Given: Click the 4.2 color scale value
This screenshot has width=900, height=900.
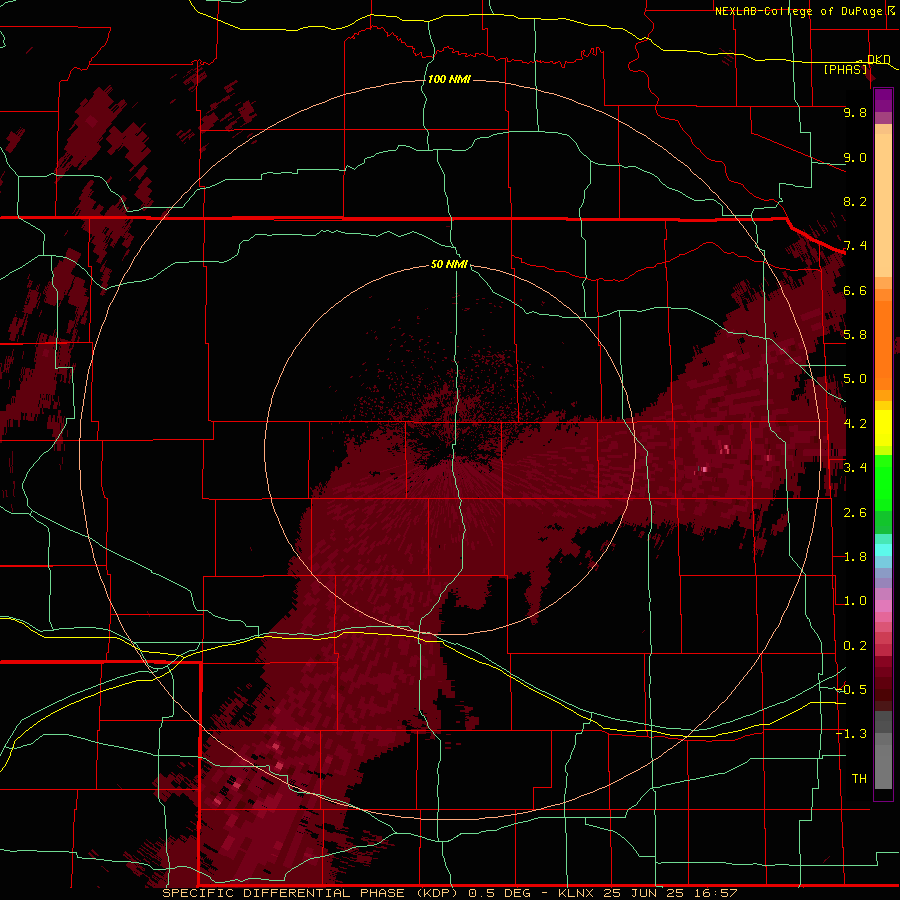Looking at the screenshot, I should click(x=855, y=424).
